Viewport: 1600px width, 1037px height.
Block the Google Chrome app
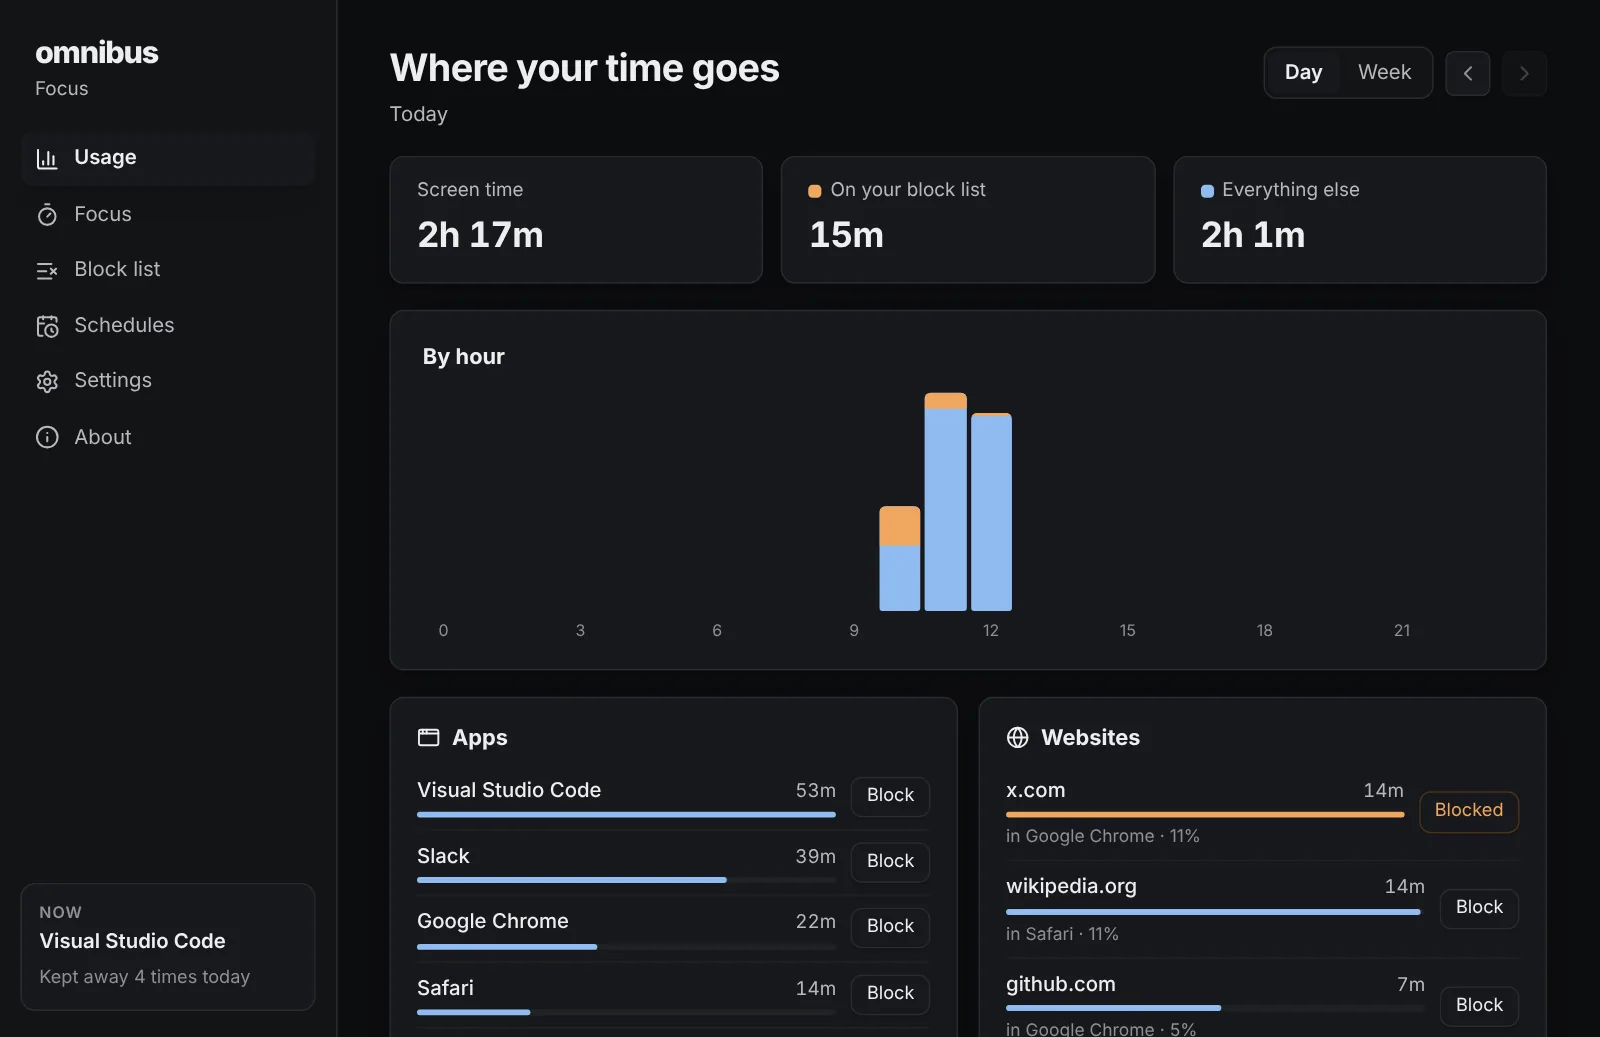pos(890,927)
